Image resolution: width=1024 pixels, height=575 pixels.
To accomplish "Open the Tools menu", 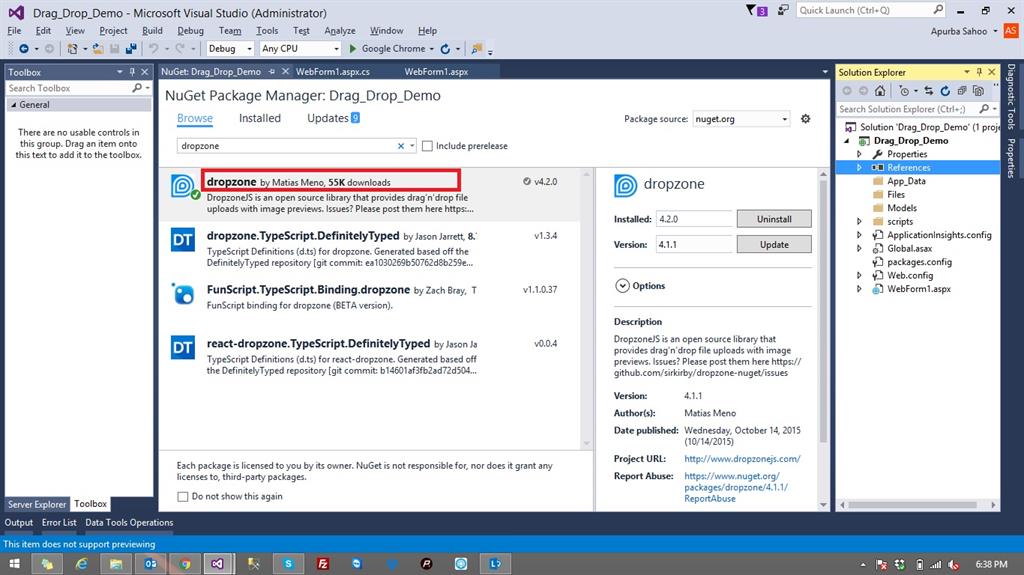I will pos(266,31).
